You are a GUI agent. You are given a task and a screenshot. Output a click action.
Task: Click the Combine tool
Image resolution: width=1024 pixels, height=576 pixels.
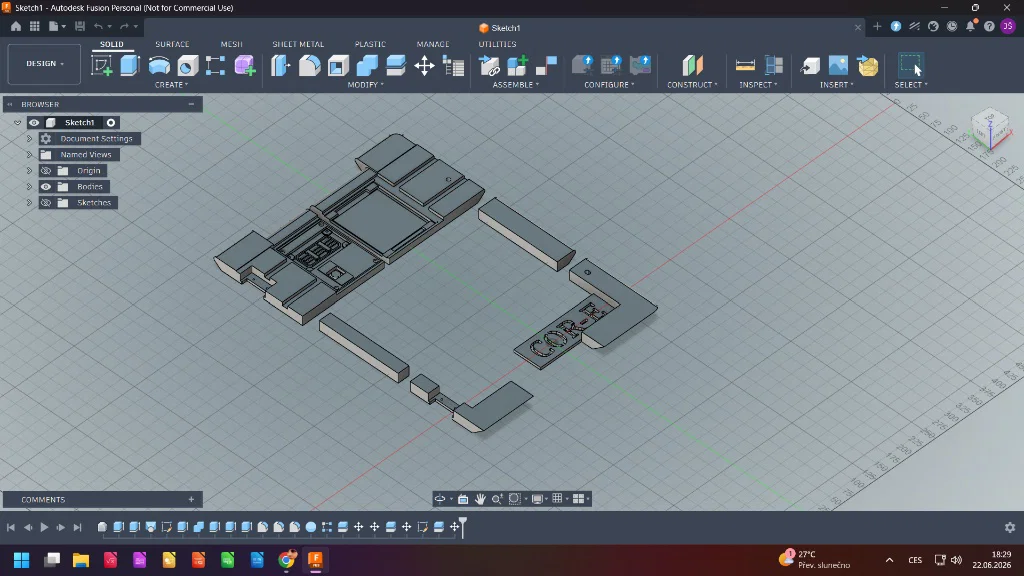367,65
